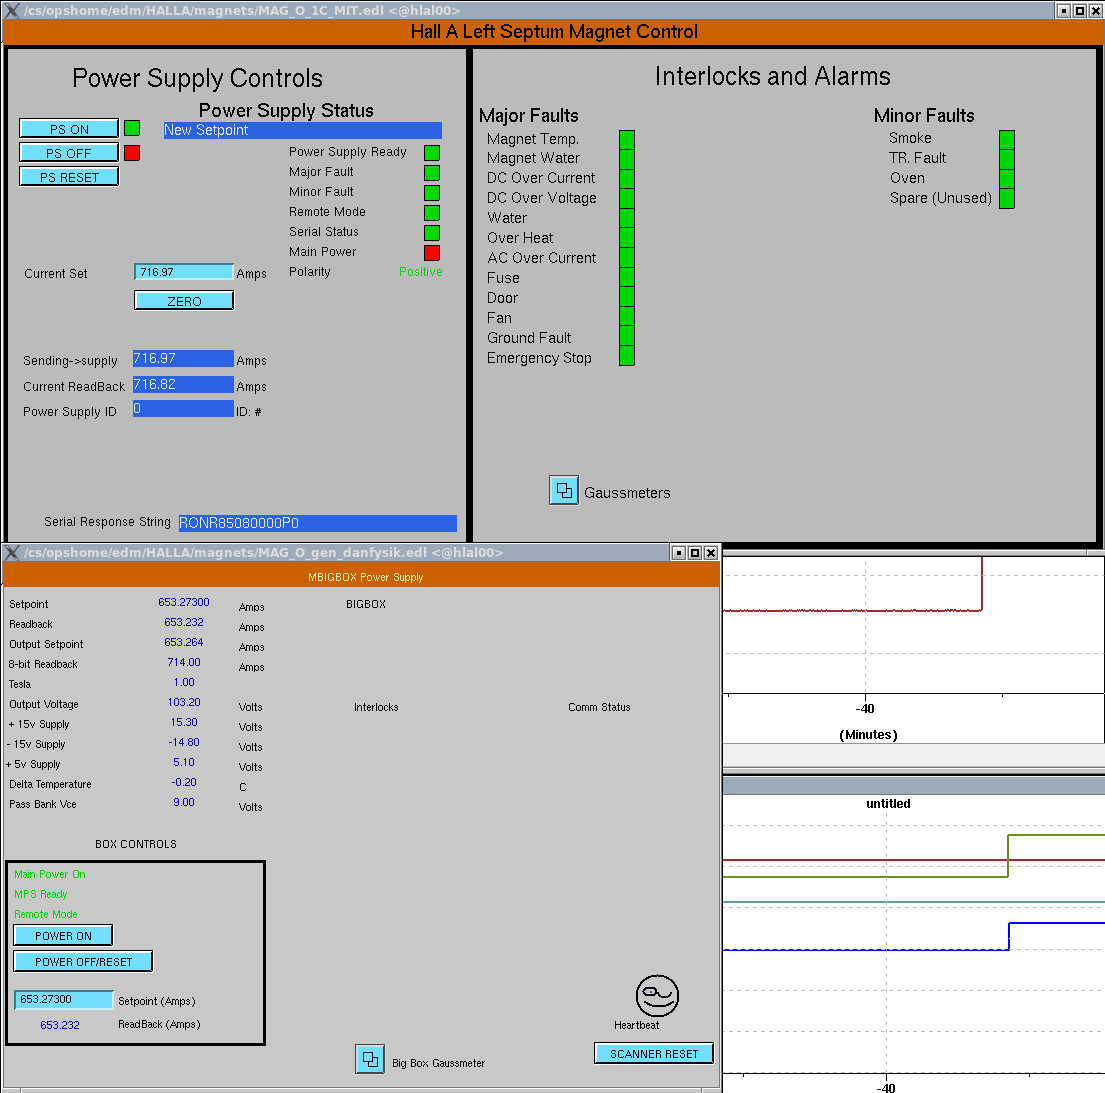1105x1093 pixels.
Task: Minimize the danfysik power supply window
Action: coord(679,552)
